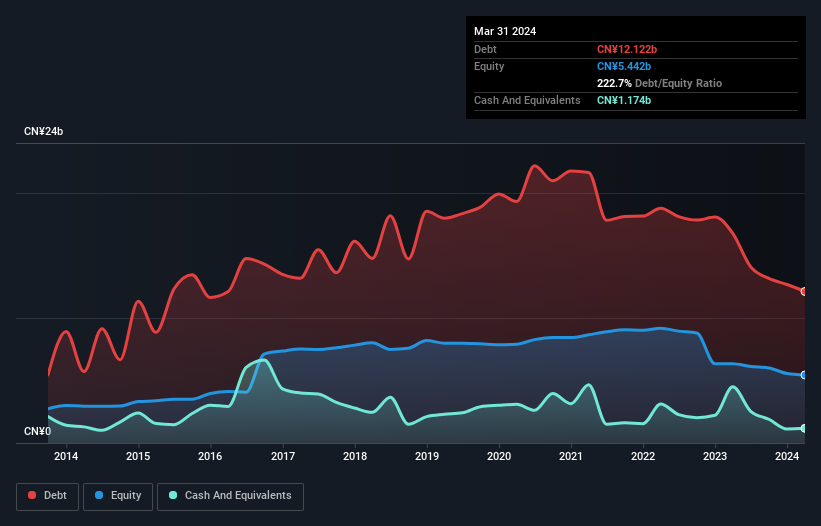821x526 pixels.
Task: Click the 2024 x-axis label
Action: [787, 456]
